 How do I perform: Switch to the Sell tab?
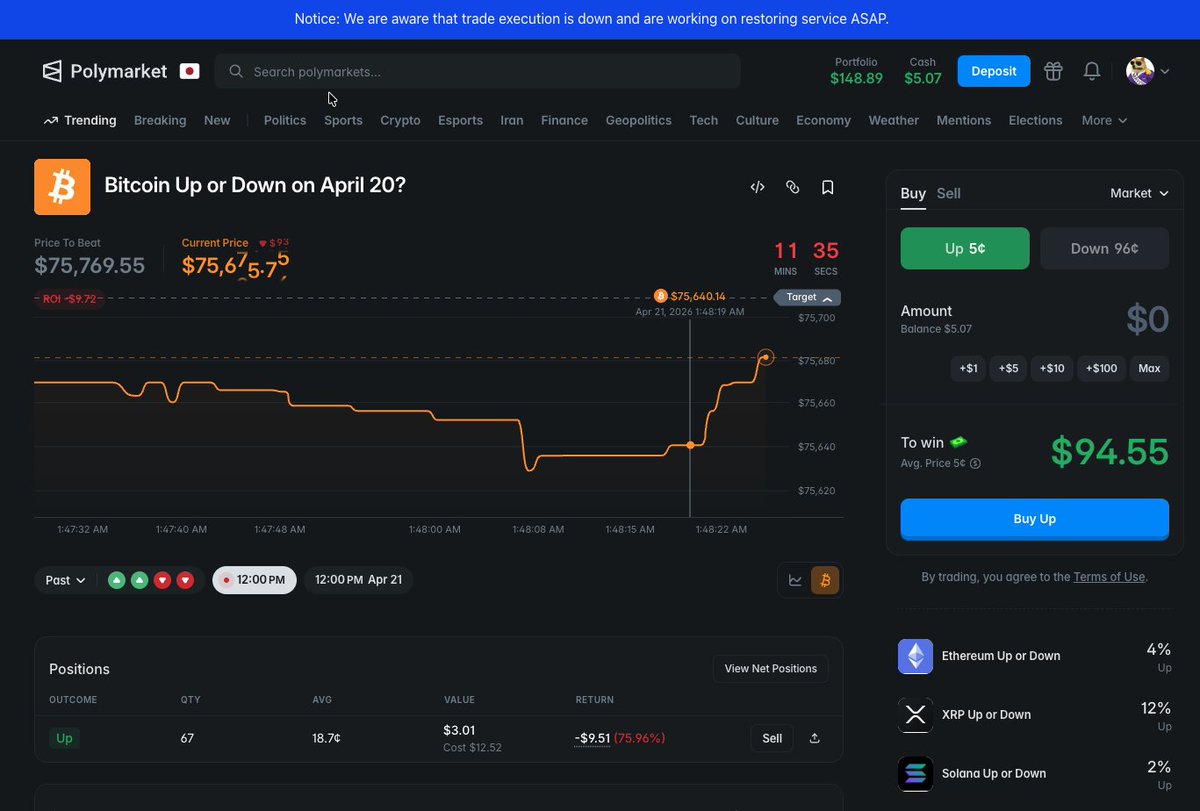coord(949,193)
